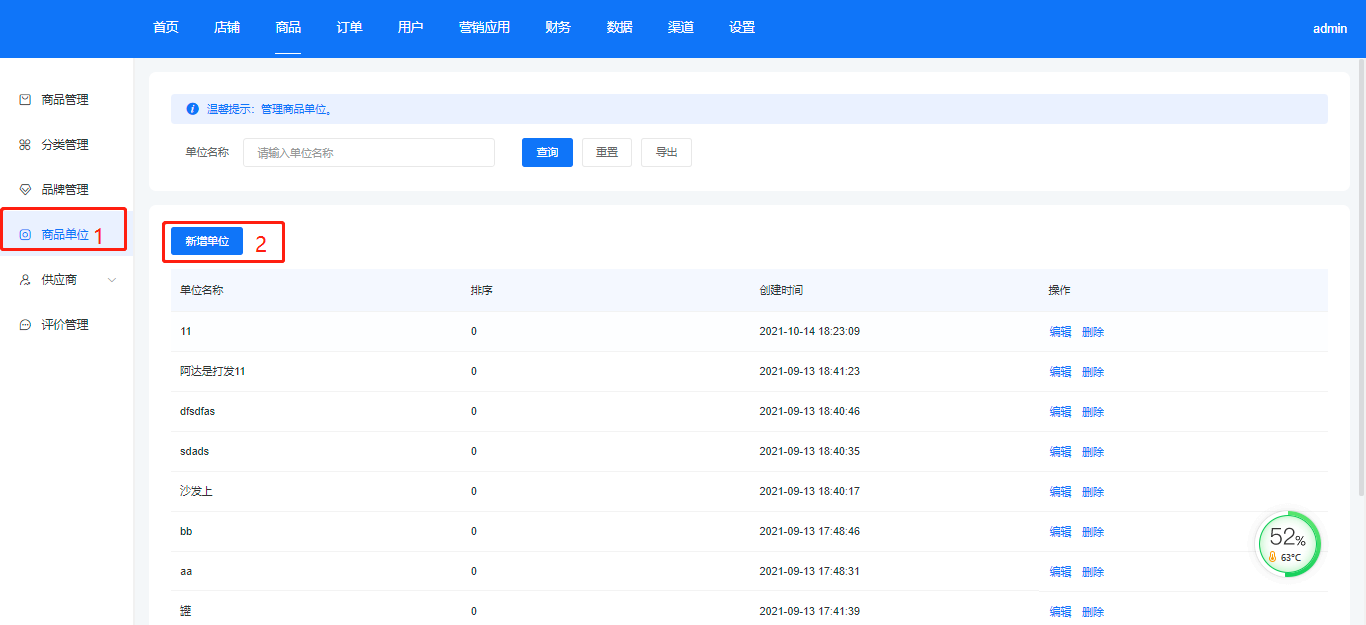Viewport: 1366px width, 625px height.
Task: Click the 52% temperature monitor widget
Action: [1288, 544]
